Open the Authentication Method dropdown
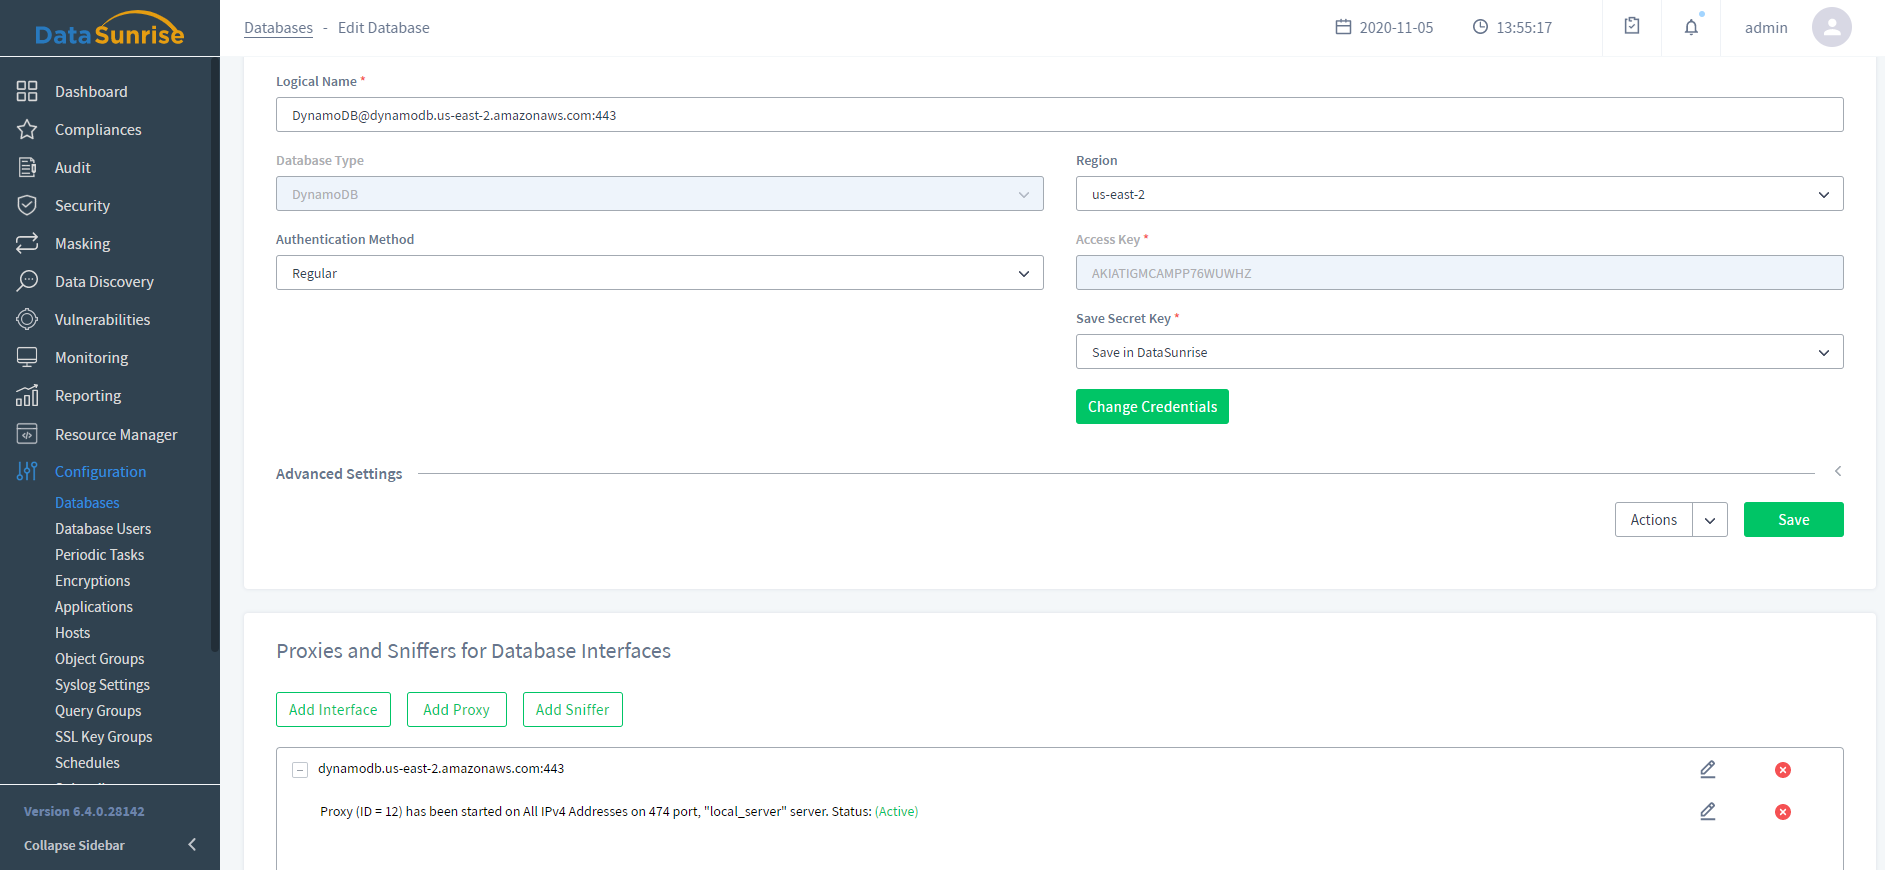Viewport: 1885px width, 870px height. [659, 273]
